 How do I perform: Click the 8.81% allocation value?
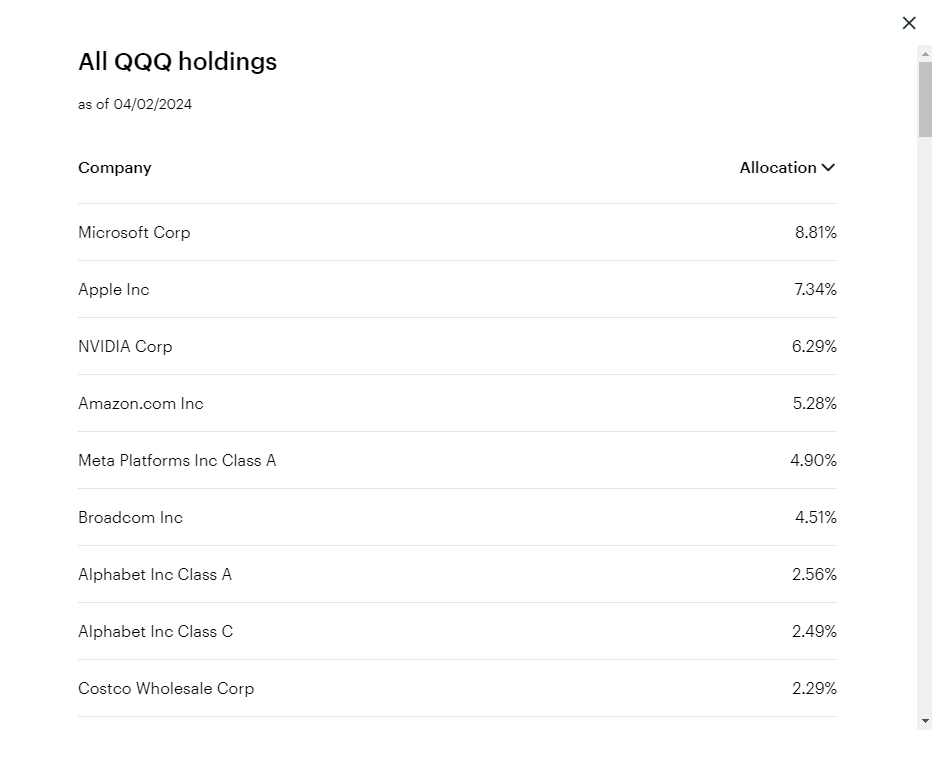click(816, 232)
